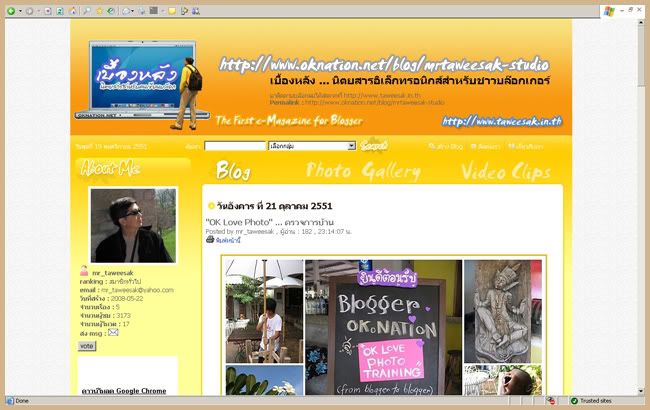This screenshot has width=650, height=410.
Task: Click the Windows flag logo in toolbar corner
Action: point(609,11)
